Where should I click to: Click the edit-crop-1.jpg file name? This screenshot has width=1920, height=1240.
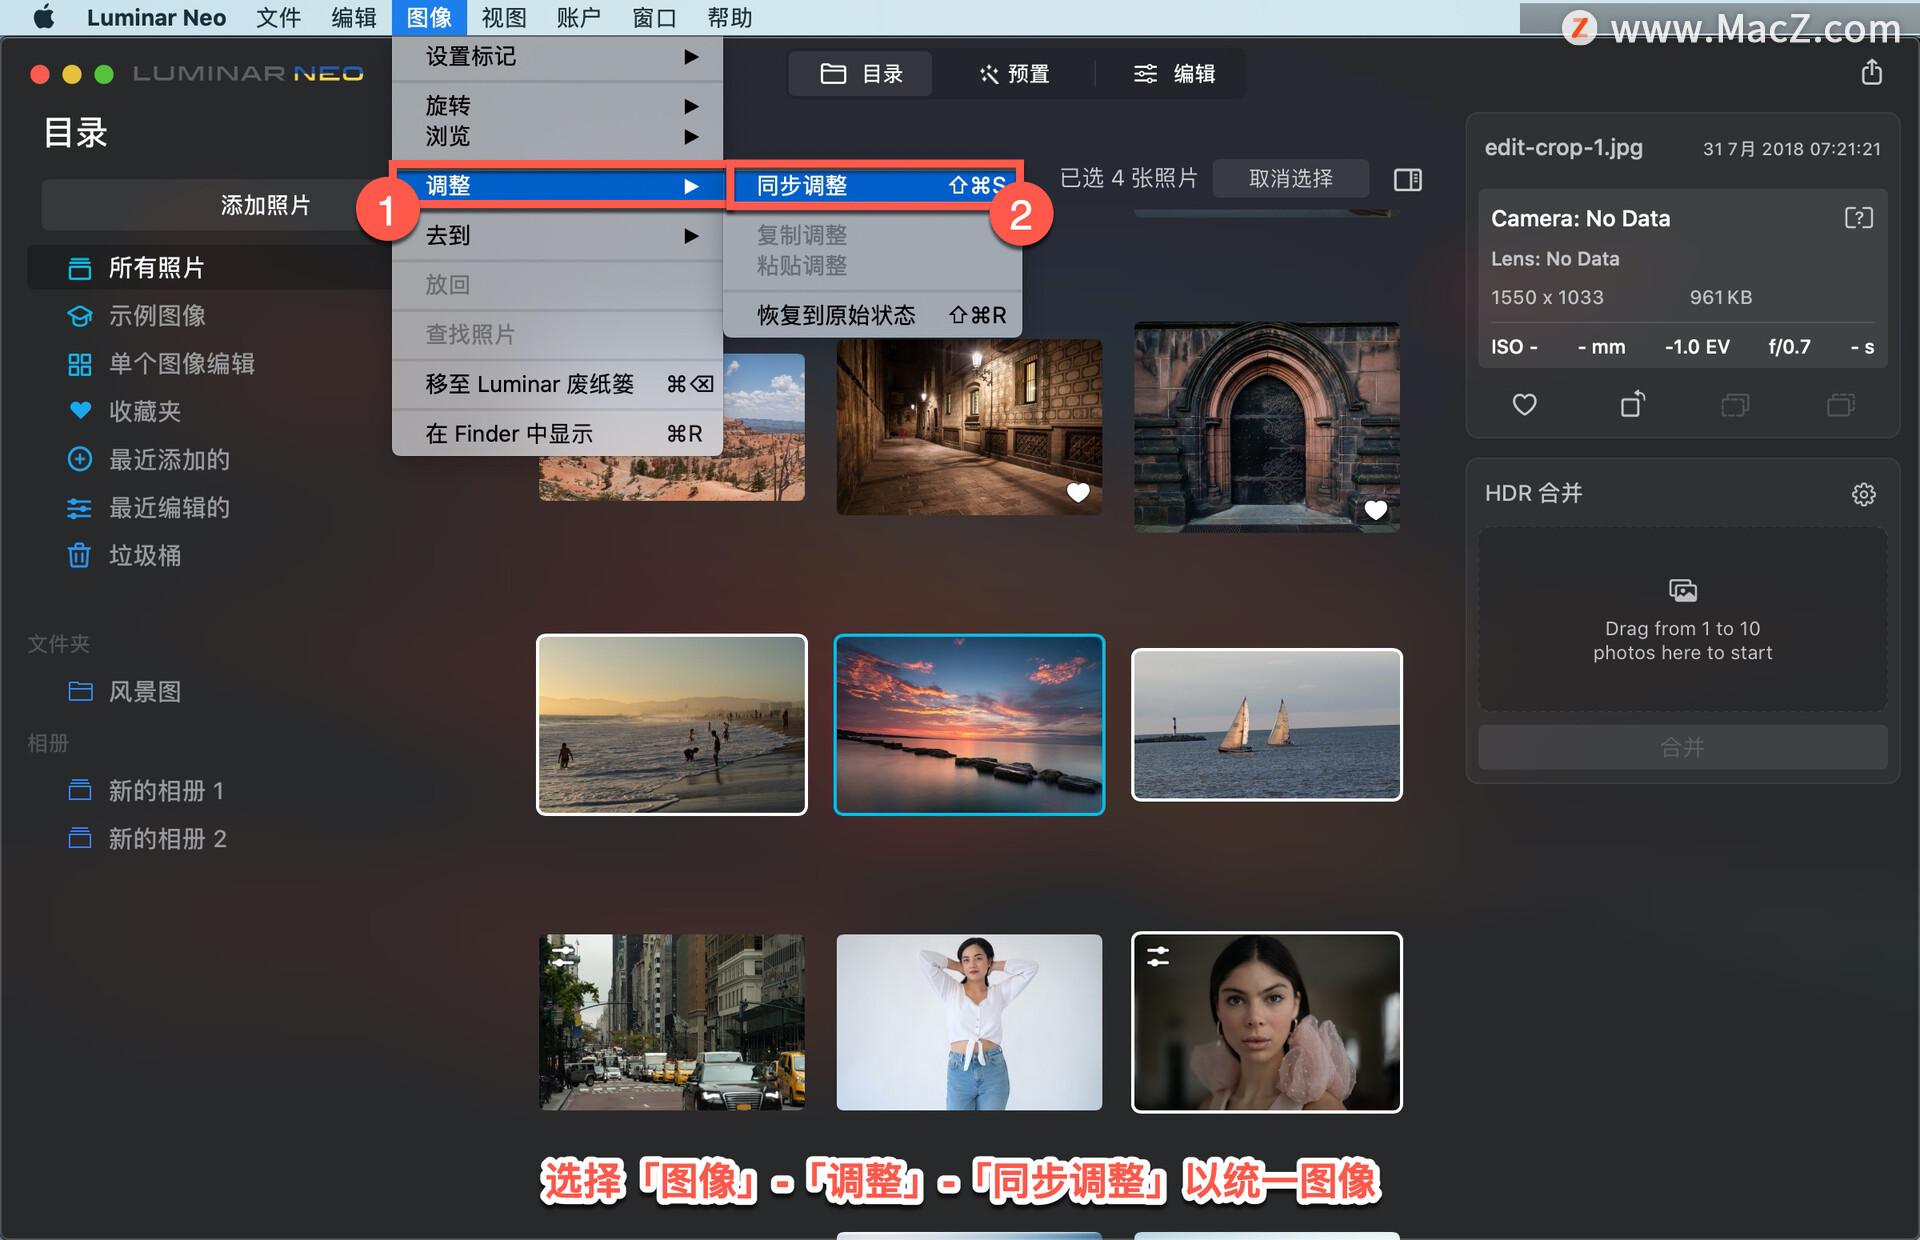1563,147
